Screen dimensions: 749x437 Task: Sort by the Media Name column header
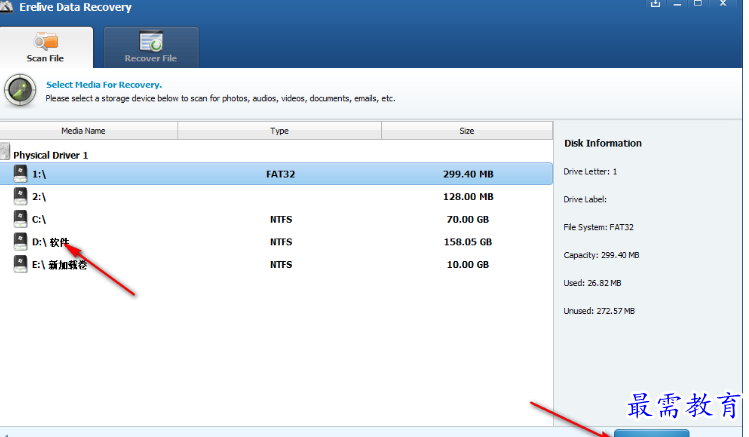pos(88,131)
